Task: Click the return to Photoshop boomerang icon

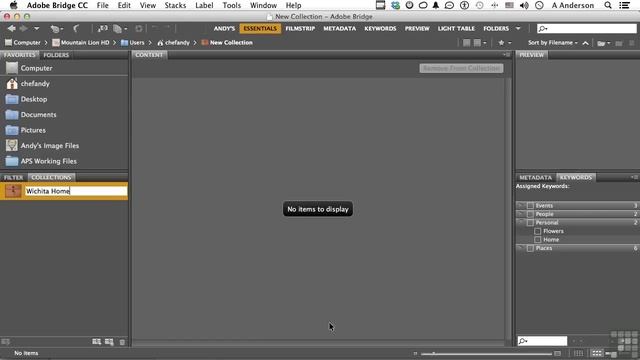Action: [76, 28]
